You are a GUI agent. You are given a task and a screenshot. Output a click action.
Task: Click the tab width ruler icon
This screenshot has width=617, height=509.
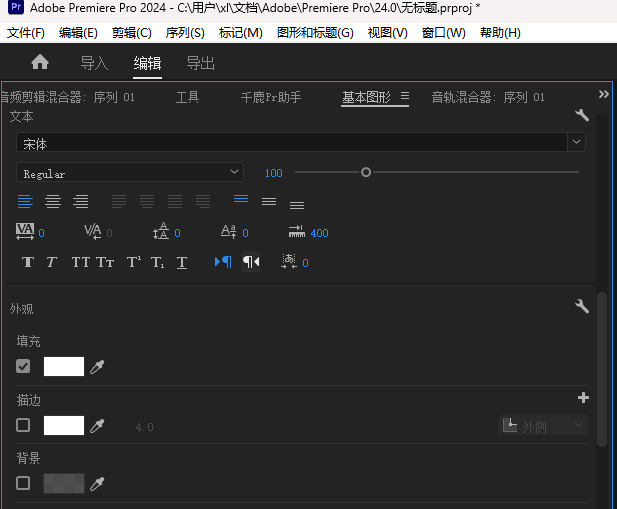[x=297, y=231]
